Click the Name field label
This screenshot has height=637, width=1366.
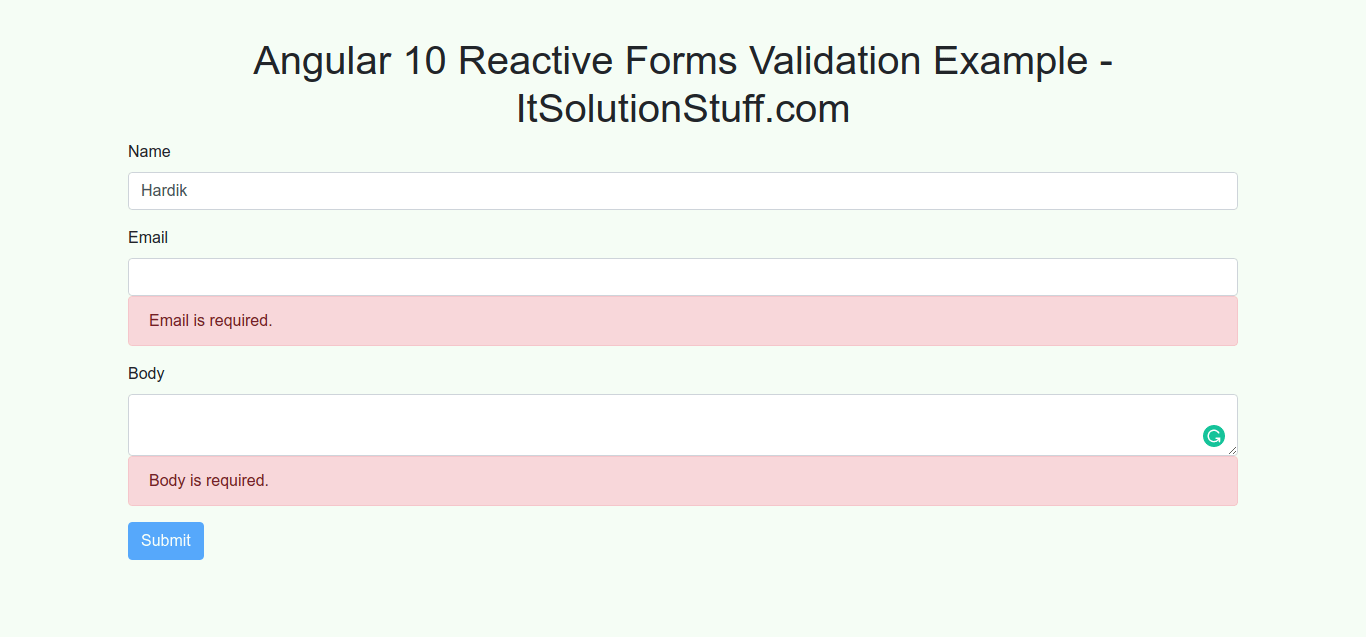coord(149,152)
